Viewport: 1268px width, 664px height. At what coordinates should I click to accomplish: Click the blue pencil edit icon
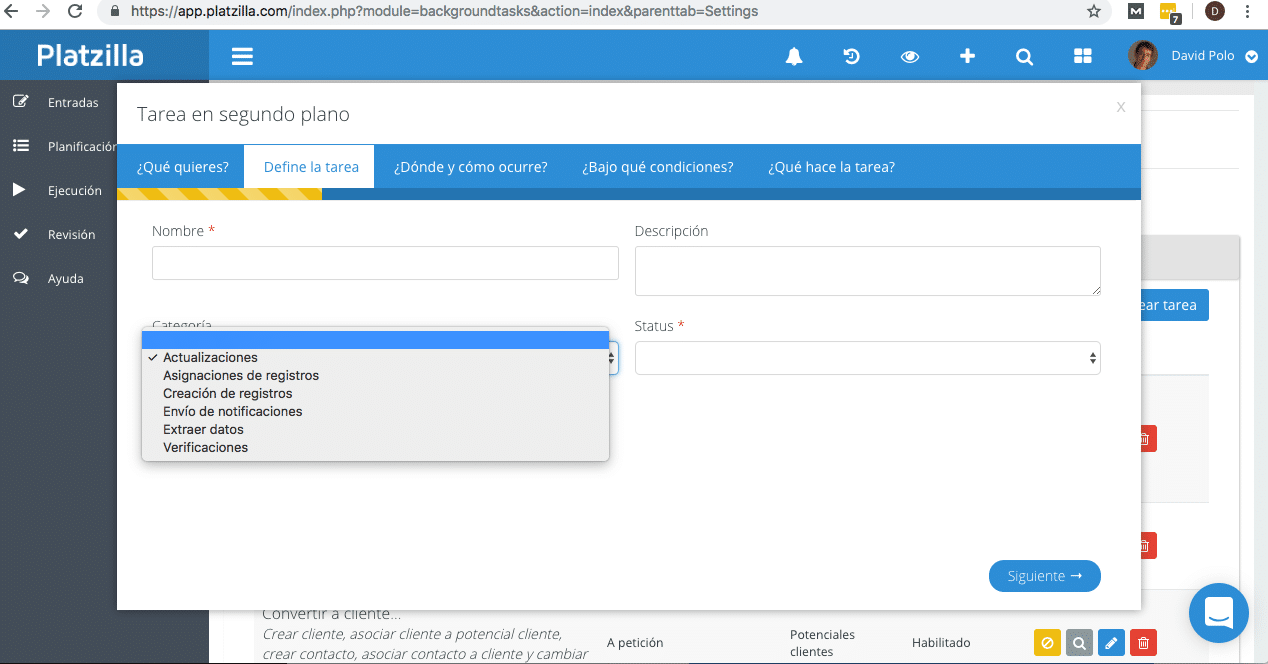[1111, 643]
